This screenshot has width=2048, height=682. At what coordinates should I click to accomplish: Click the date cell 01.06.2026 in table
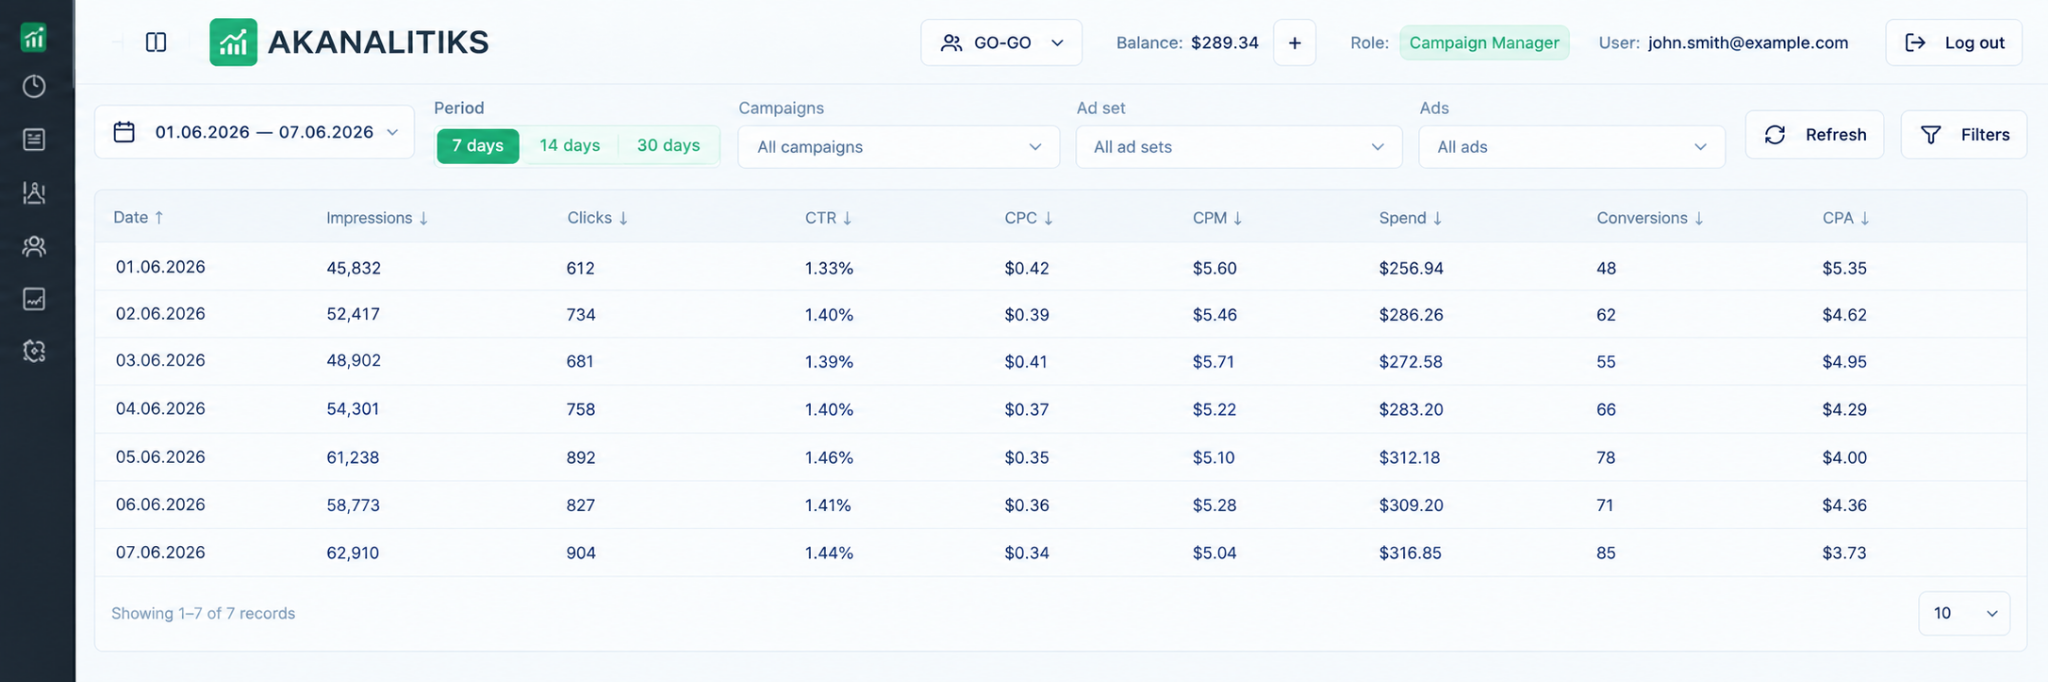tap(160, 267)
